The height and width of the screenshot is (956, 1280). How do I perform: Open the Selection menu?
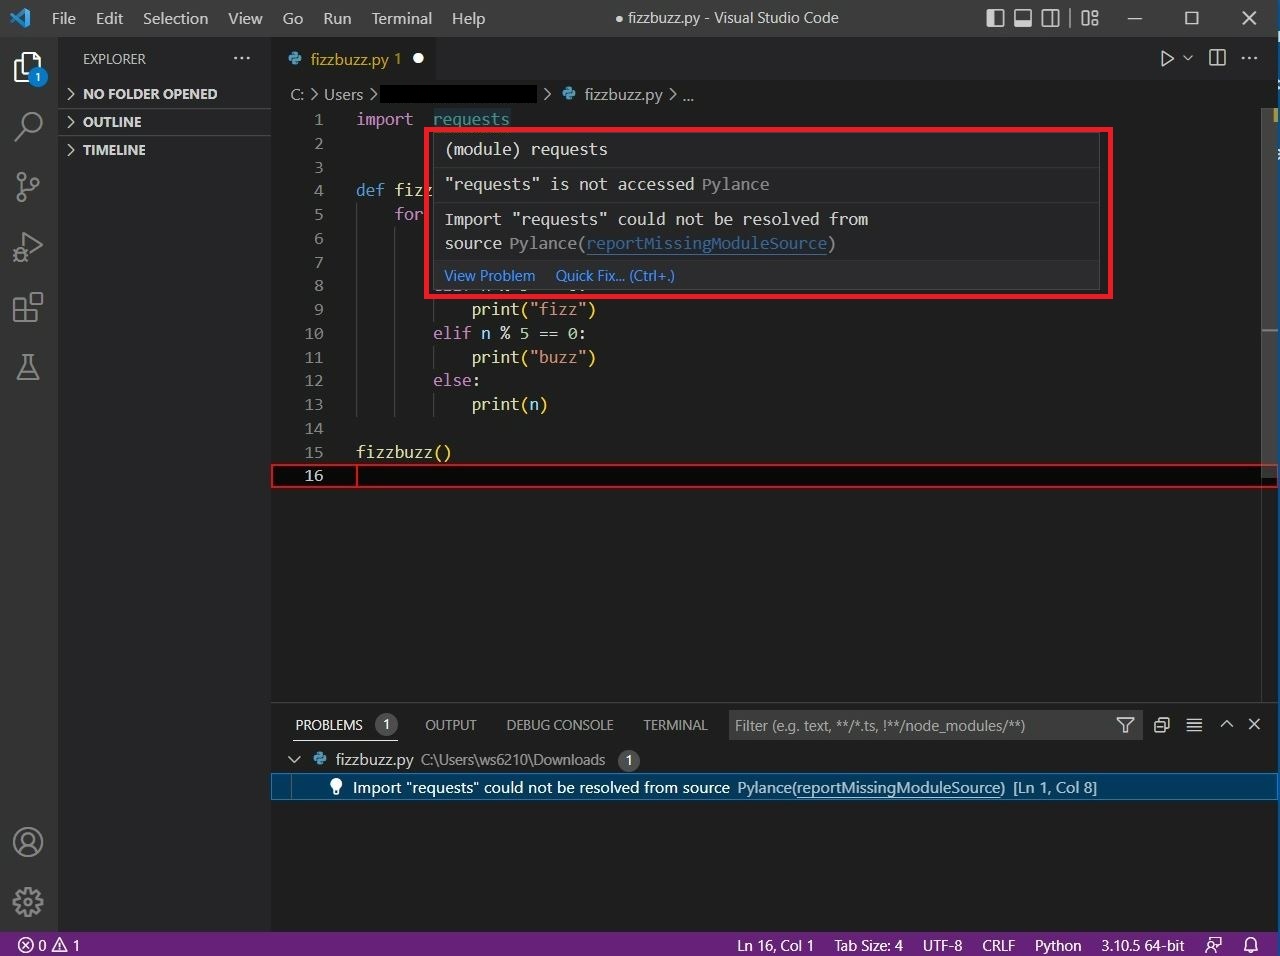[x=175, y=18]
